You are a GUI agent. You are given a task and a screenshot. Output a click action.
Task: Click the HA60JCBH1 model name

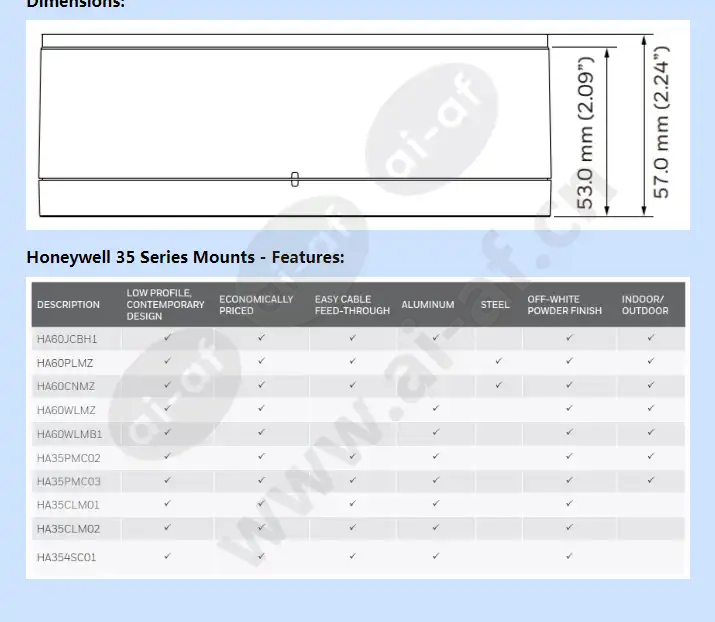click(67, 339)
